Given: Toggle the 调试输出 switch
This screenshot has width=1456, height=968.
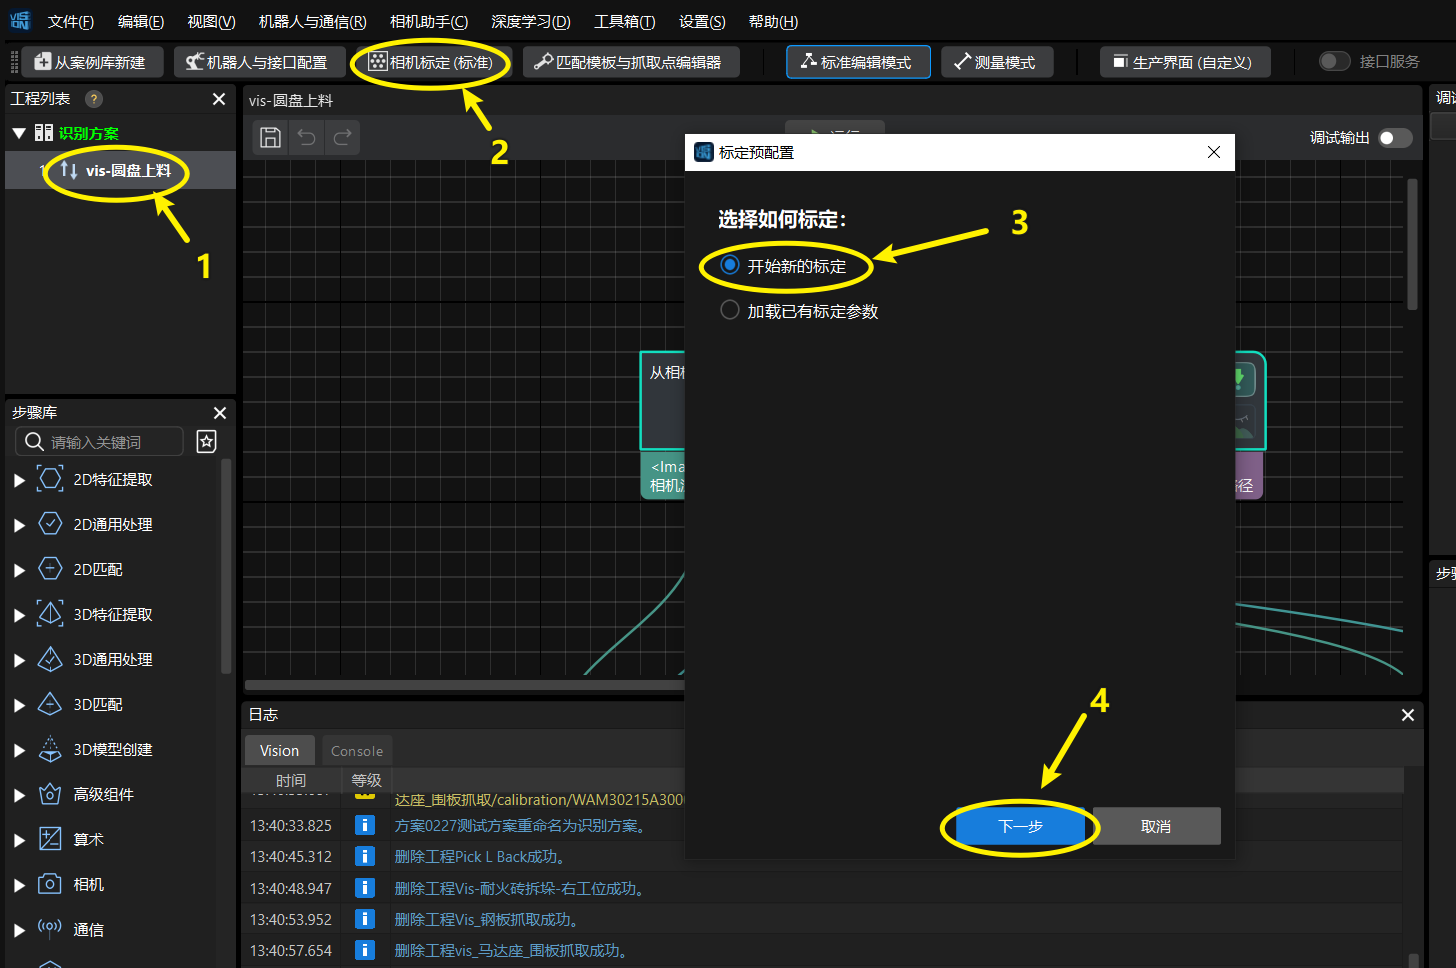Looking at the screenshot, I should [1395, 138].
